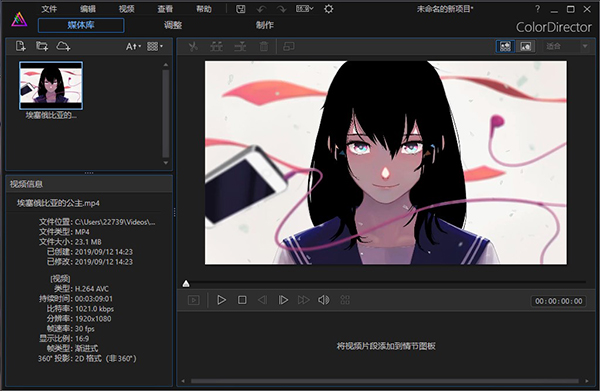The image size is (600, 391).
Task: Click the library scroll down arrow
Action: click(x=166, y=163)
